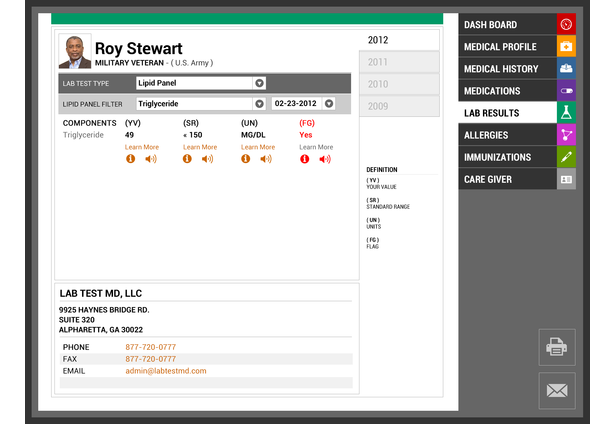
Task: Click the '< 150' standard range value
Action: coord(193,135)
